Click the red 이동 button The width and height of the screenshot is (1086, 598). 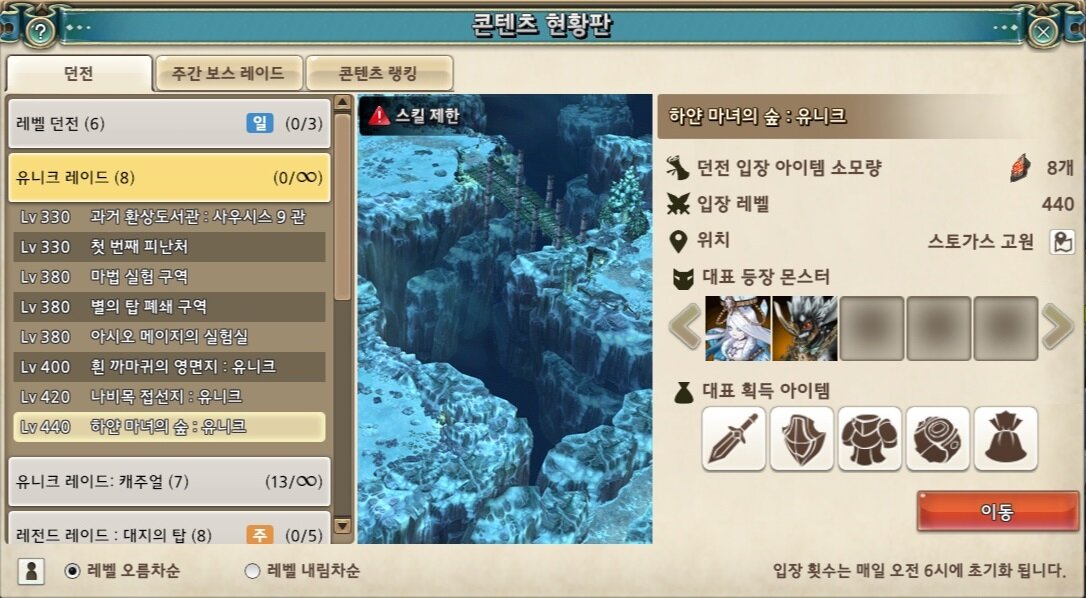pos(997,511)
